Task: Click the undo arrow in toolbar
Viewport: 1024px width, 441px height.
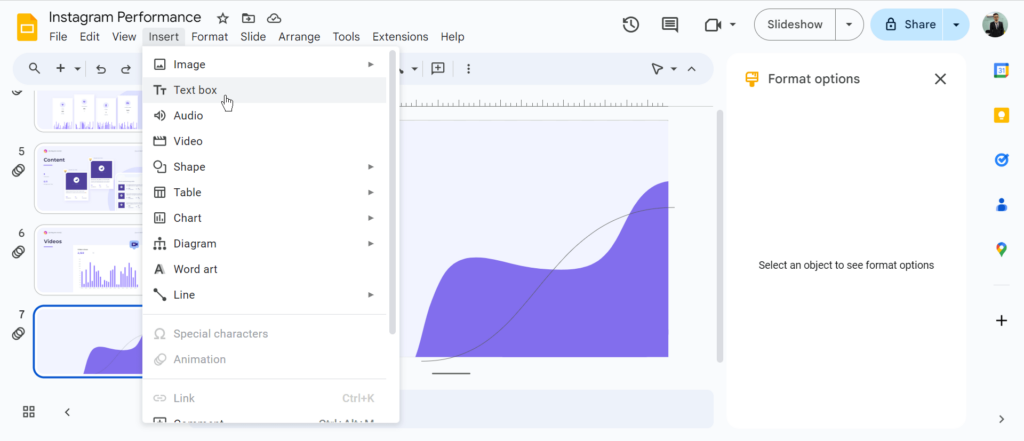Action: click(101, 69)
